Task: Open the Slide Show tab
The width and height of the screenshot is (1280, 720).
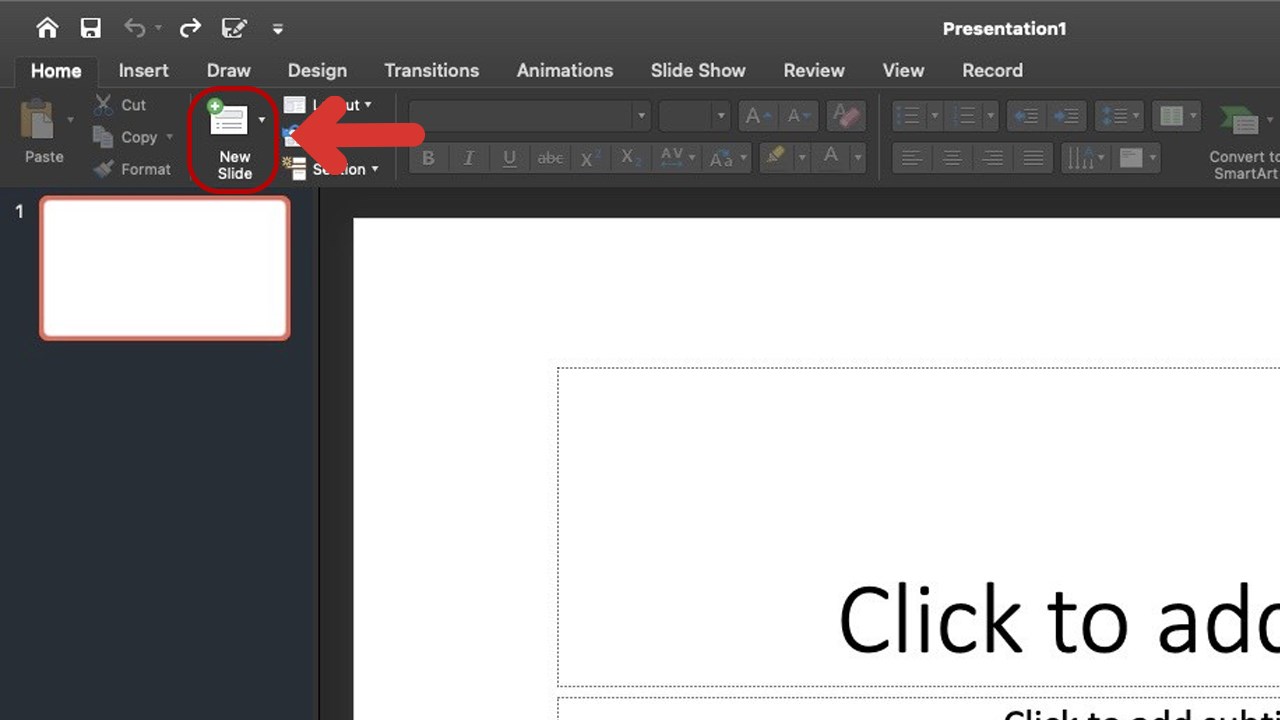Action: (698, 70)
